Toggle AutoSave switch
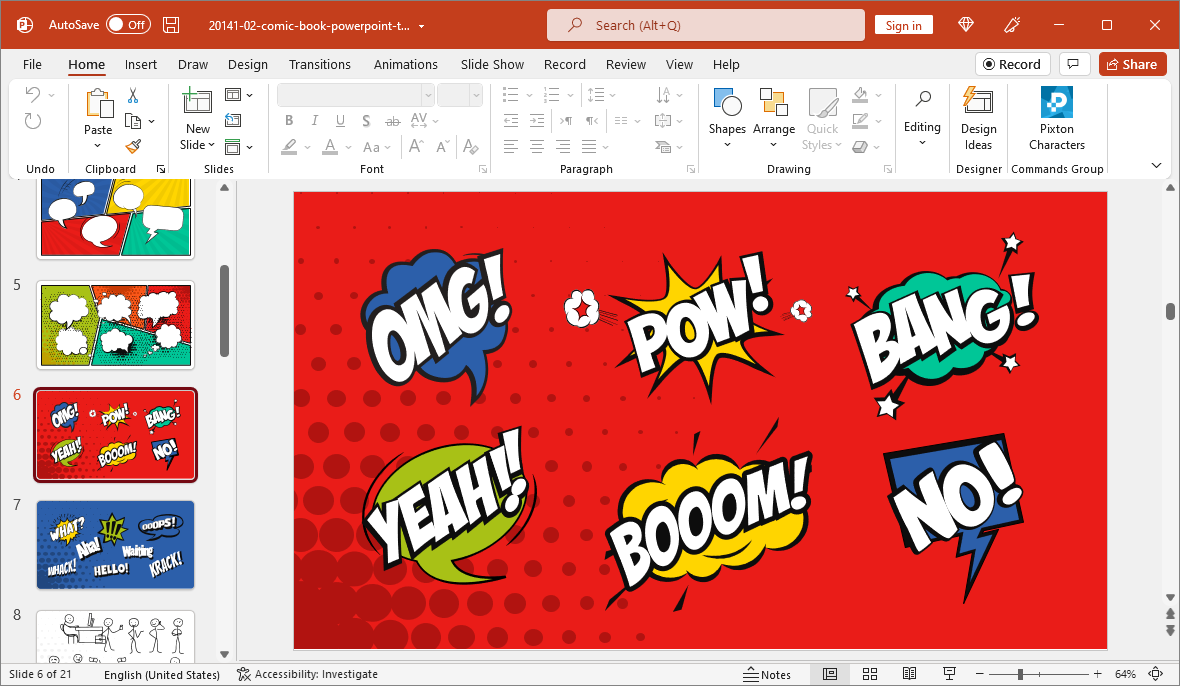 click(x=128, y=25)
